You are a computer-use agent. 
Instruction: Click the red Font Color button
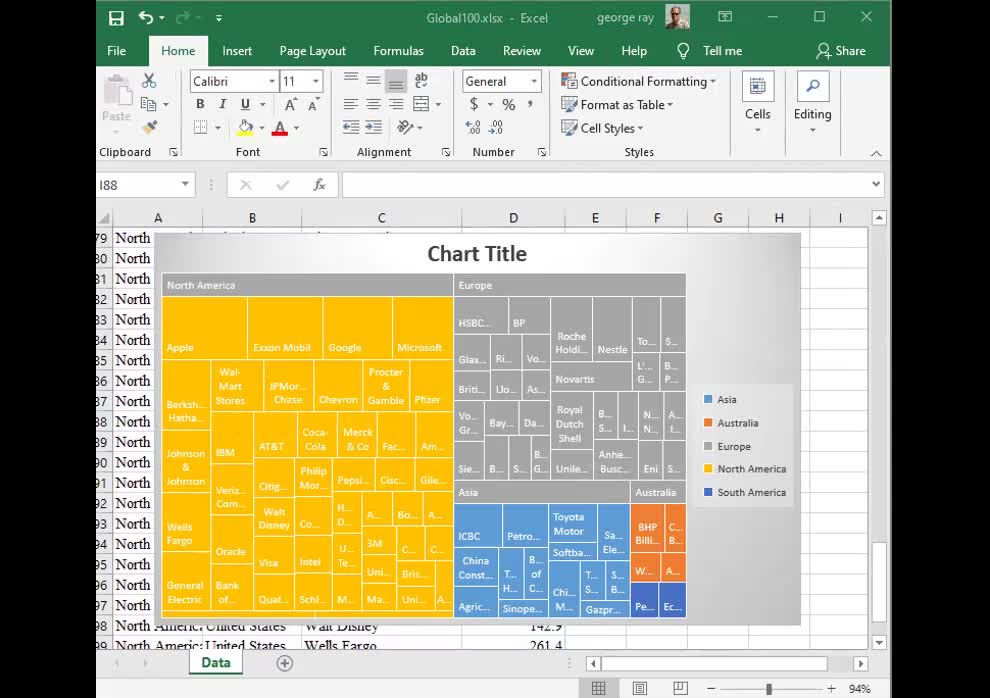pos(280,128)
